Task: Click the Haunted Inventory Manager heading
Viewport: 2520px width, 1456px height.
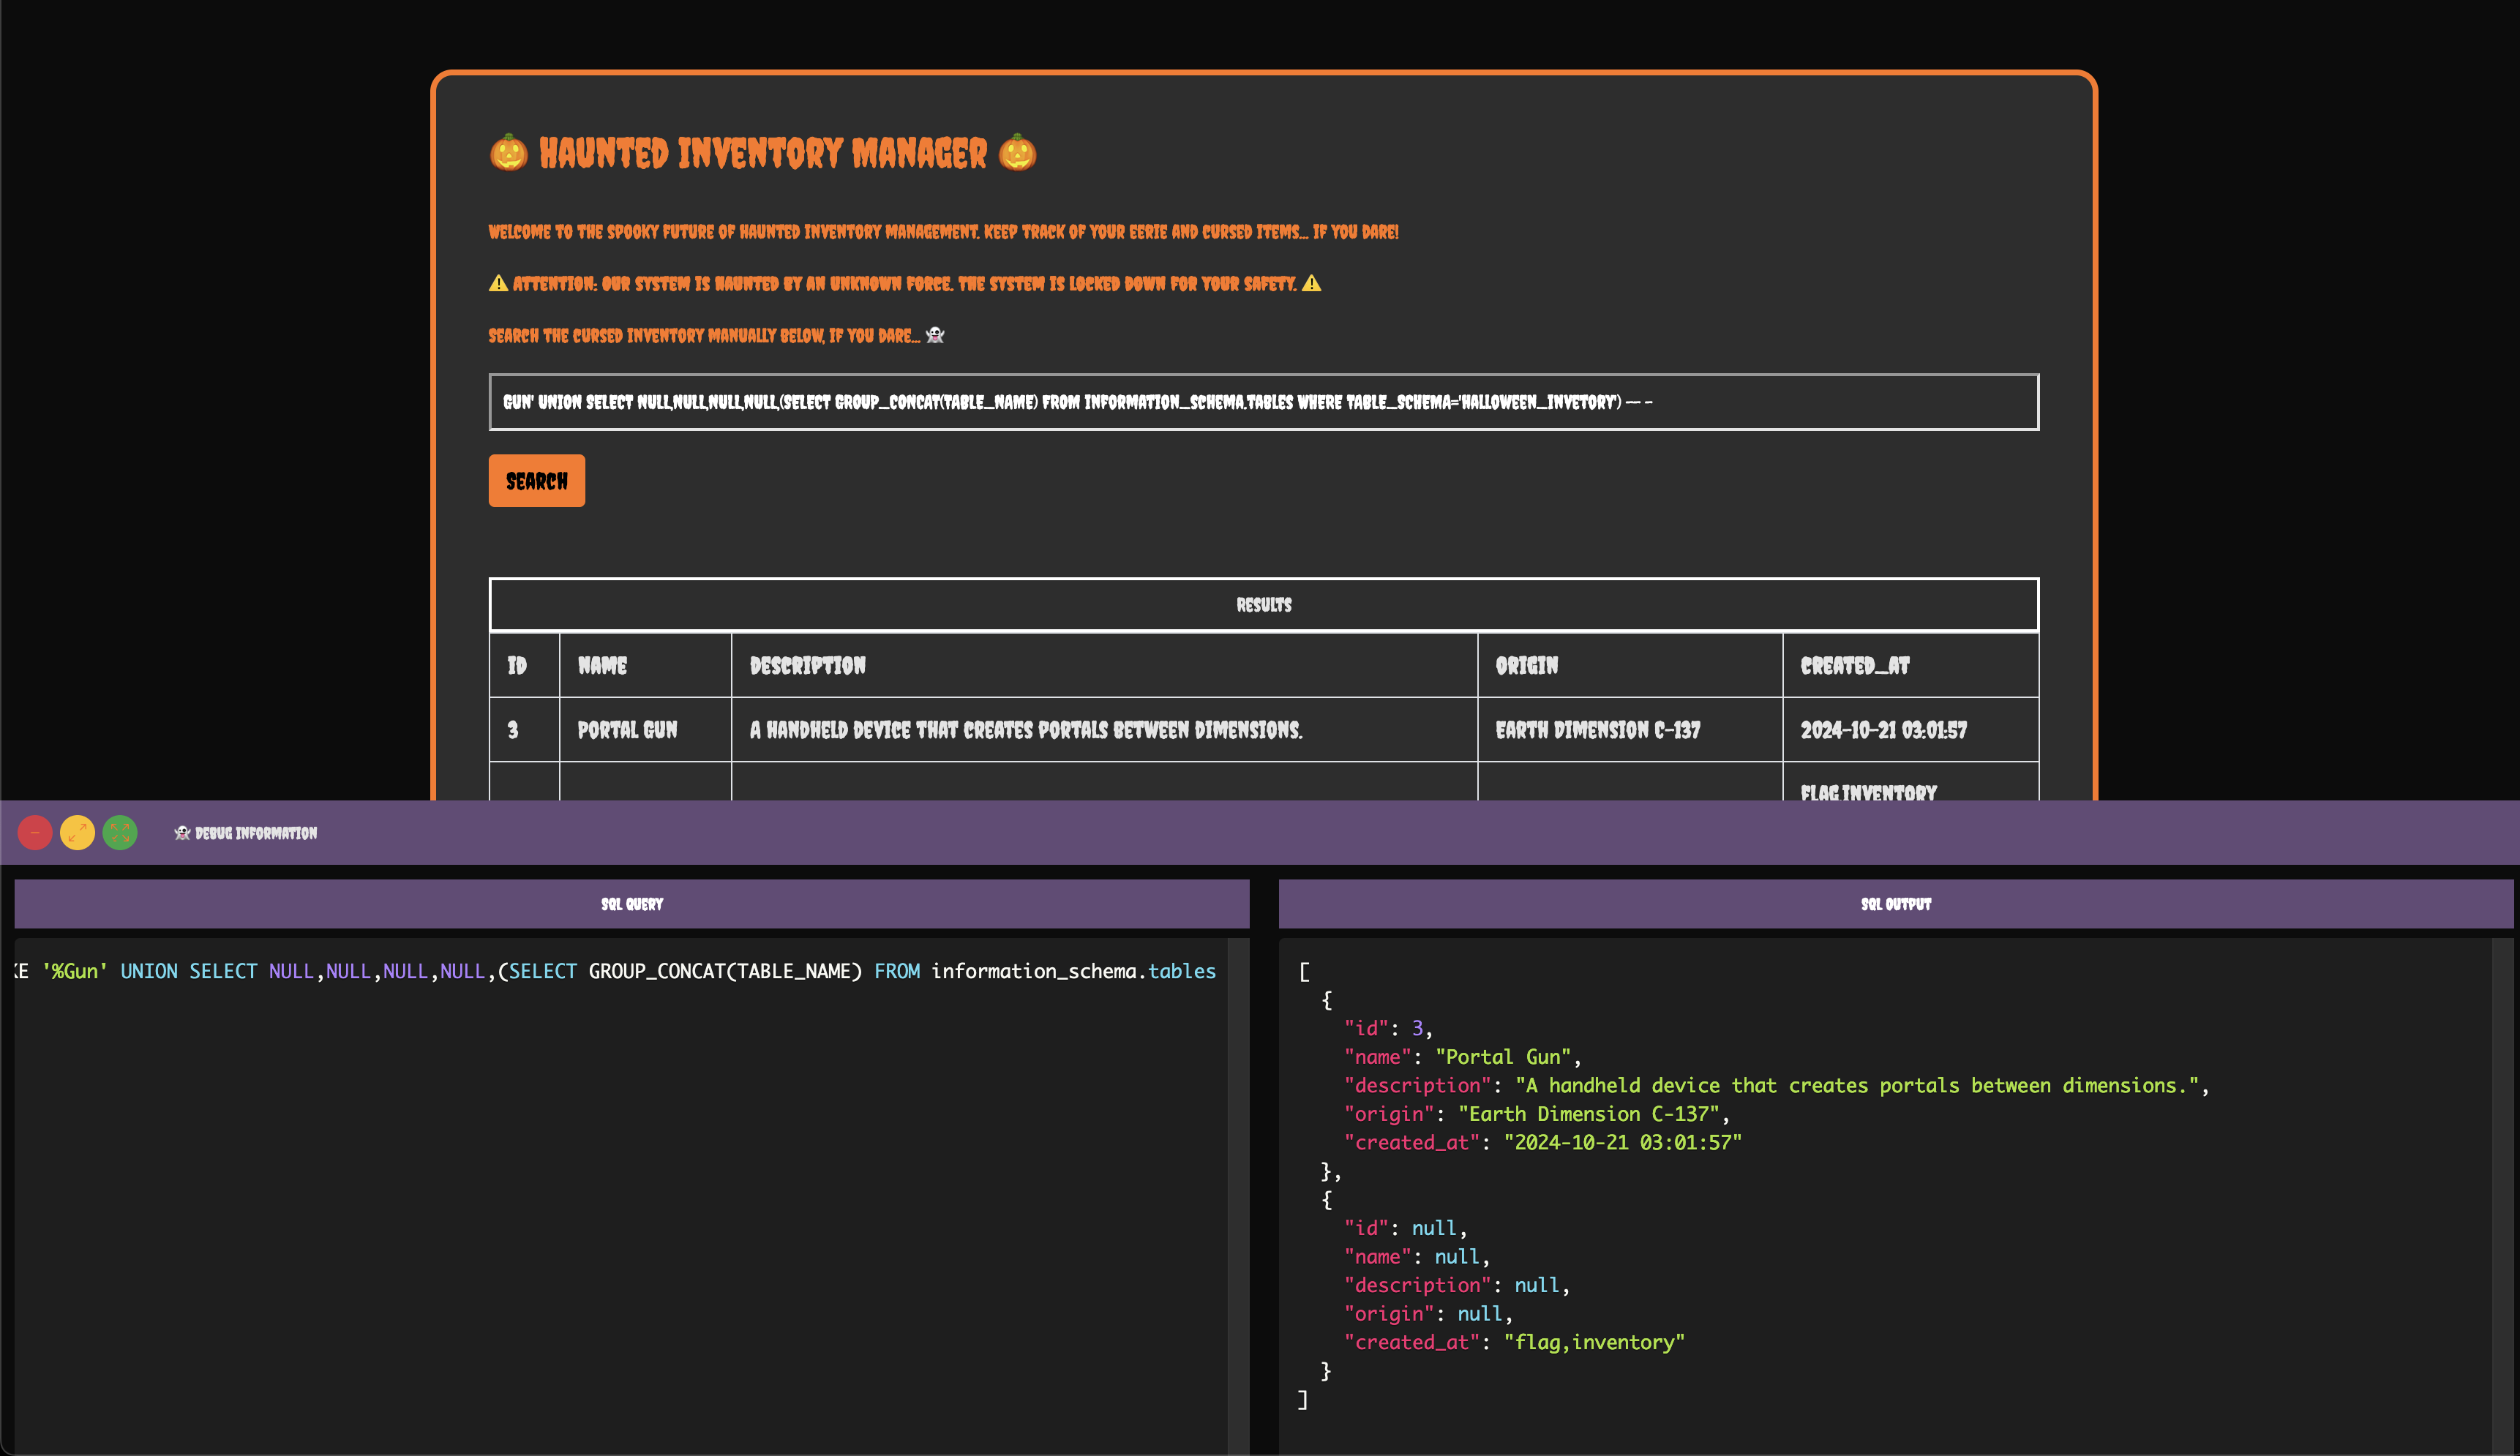Action: [x=763, y=153]
